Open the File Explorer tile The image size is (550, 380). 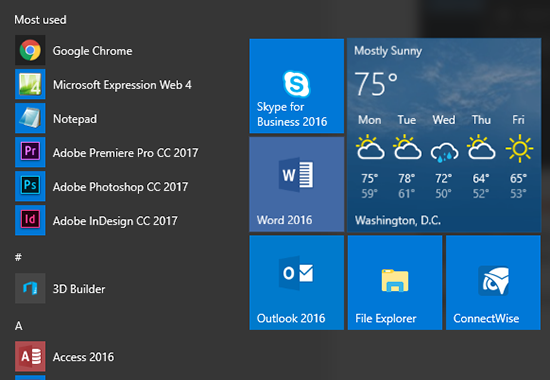coord(395,282)
